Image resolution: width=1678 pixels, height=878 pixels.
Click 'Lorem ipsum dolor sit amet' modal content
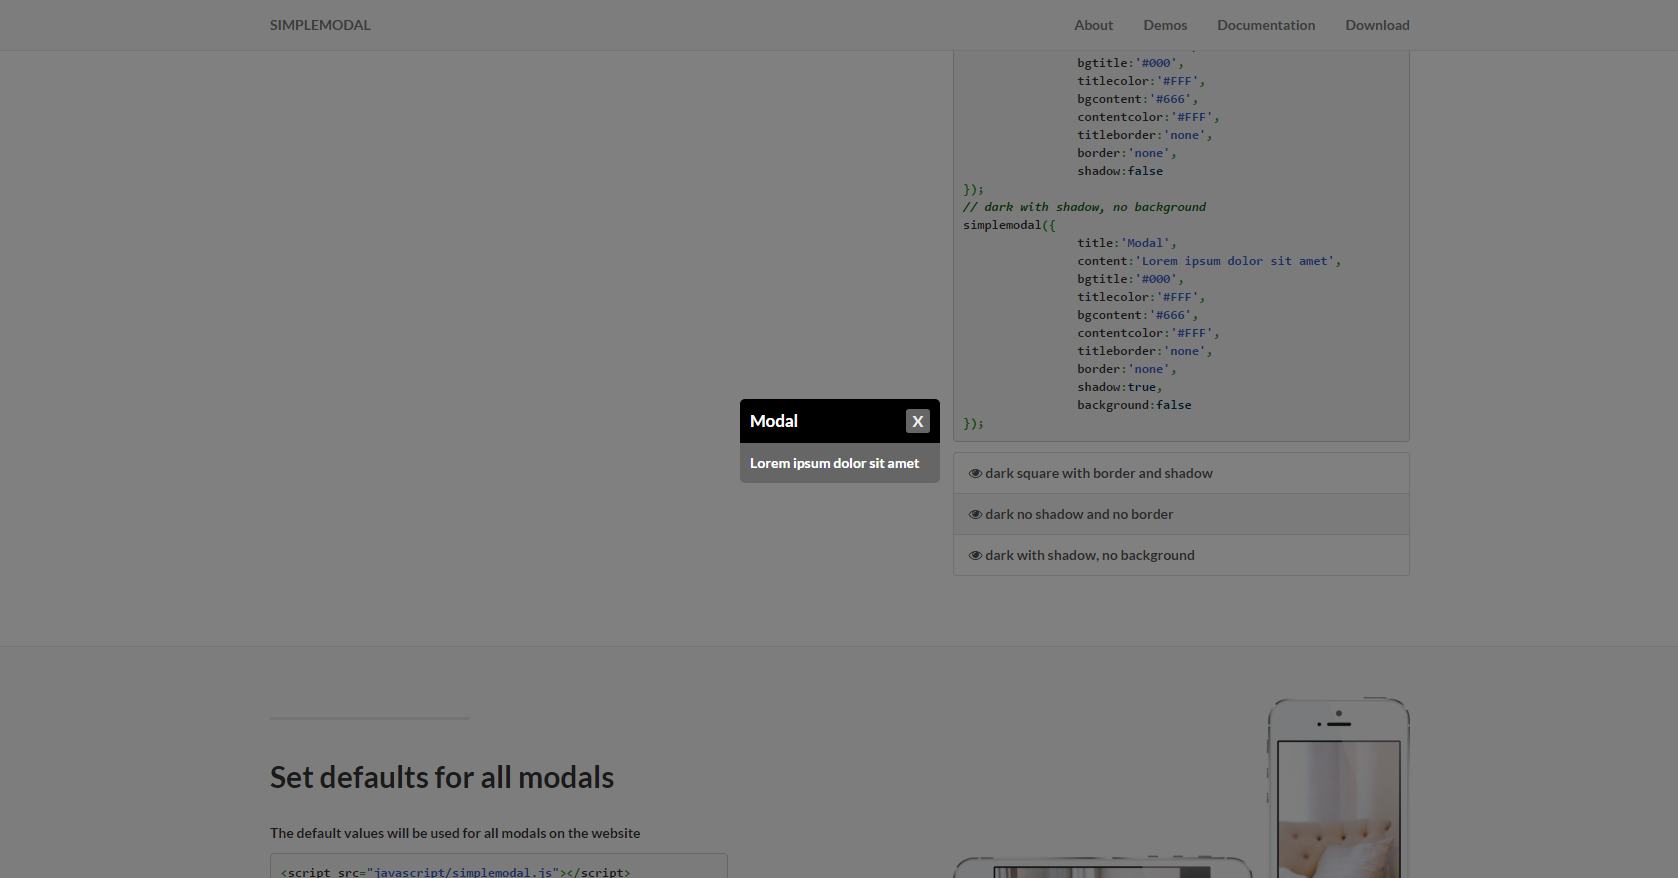click(834, 463)
